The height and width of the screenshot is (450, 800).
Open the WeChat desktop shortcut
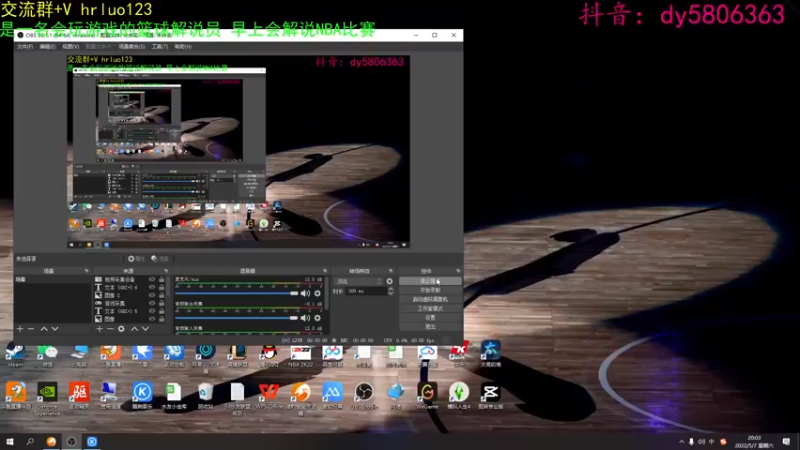(47, 354)
